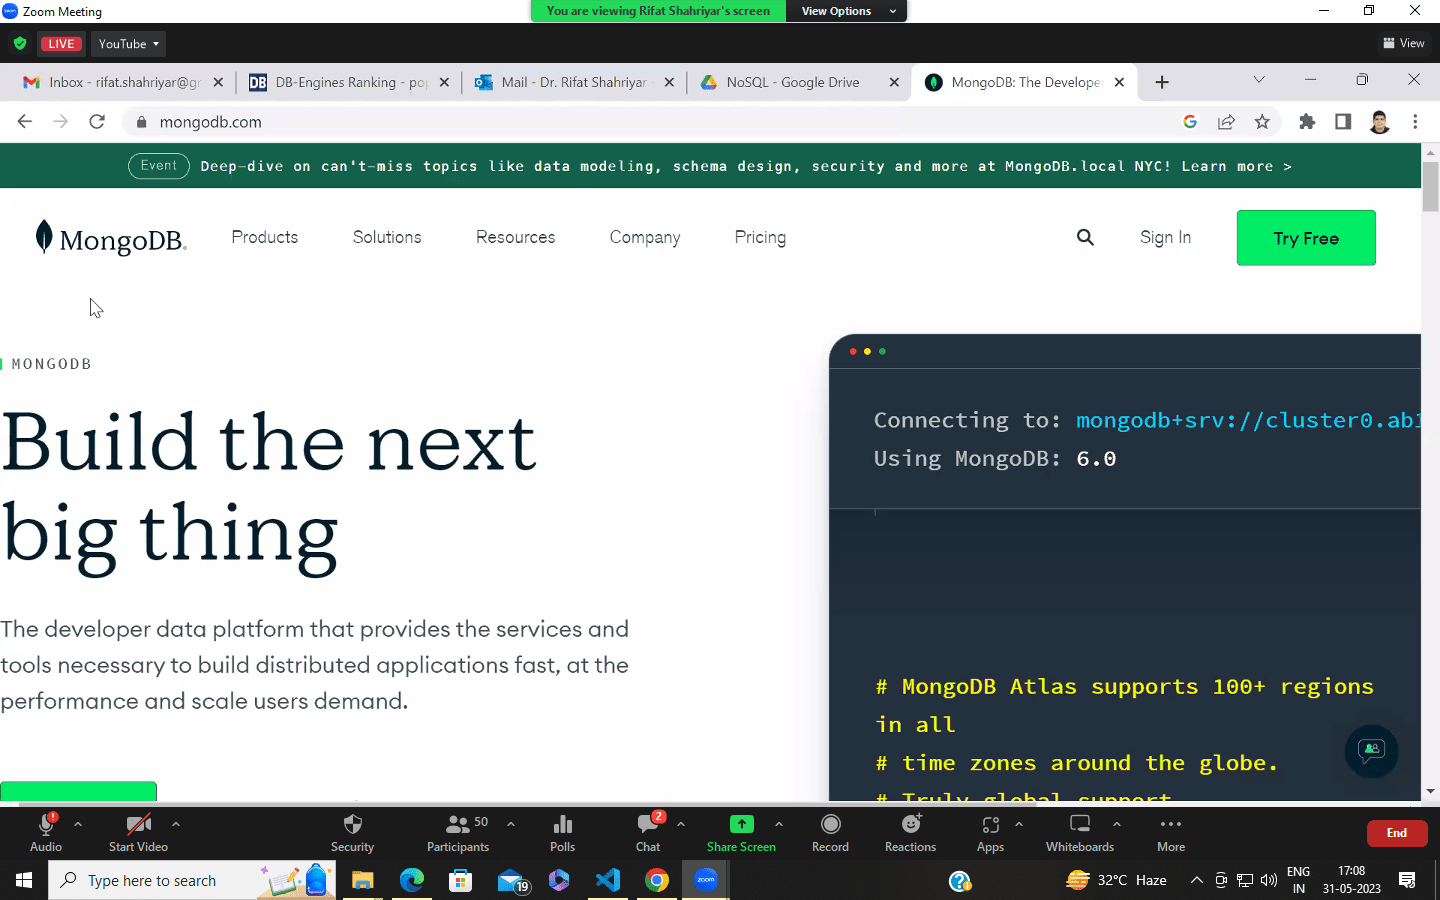Go forward in browser history
Viewport: 1440px width, 900px height.
tap(61, 121)
